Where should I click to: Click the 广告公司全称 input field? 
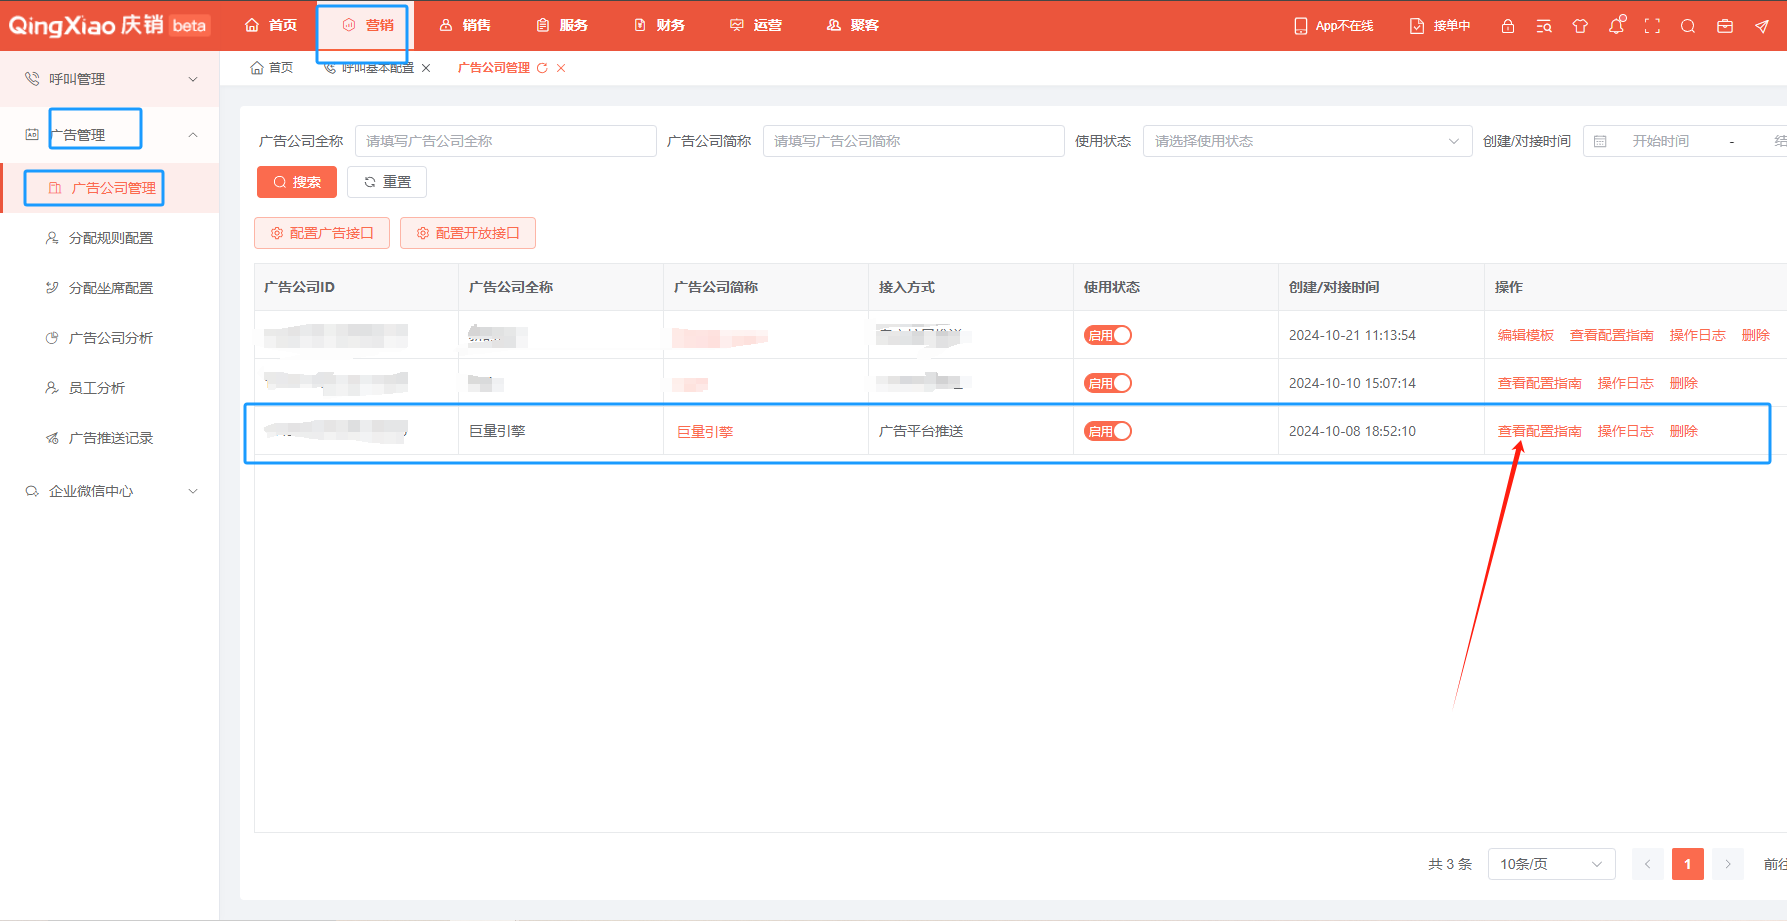click(505, 141)
